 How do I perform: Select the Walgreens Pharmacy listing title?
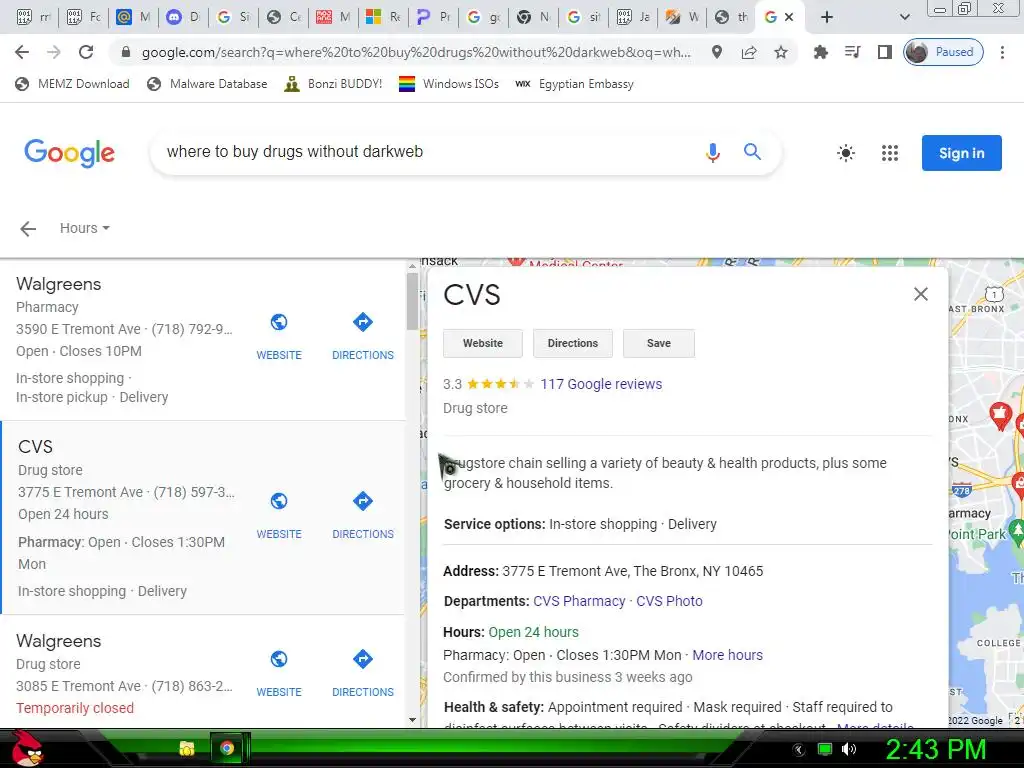click(x=59, y=284)
